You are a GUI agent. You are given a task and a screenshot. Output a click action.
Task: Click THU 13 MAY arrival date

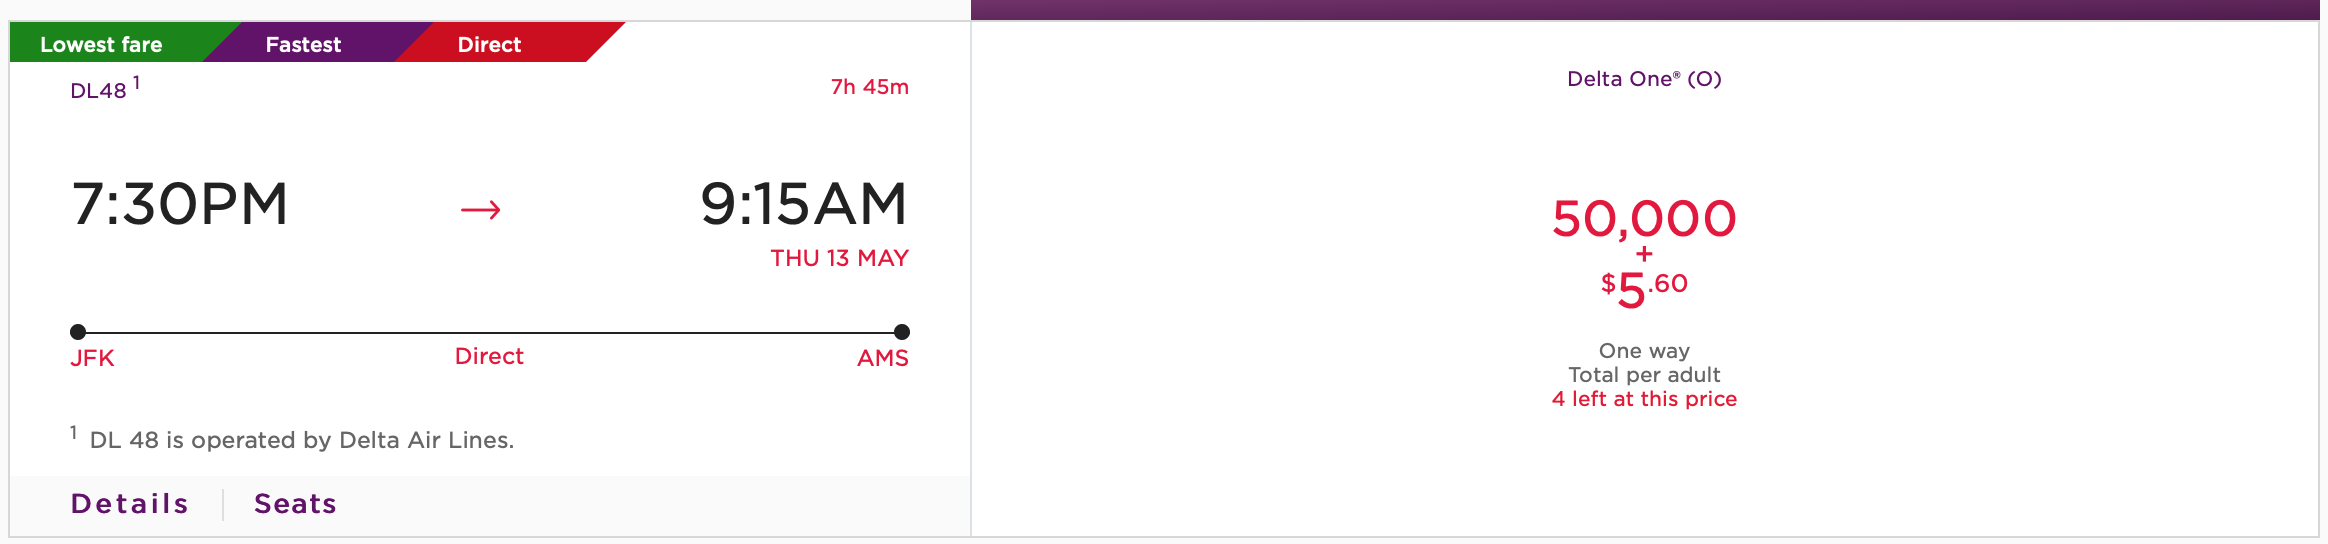(839, 258)
